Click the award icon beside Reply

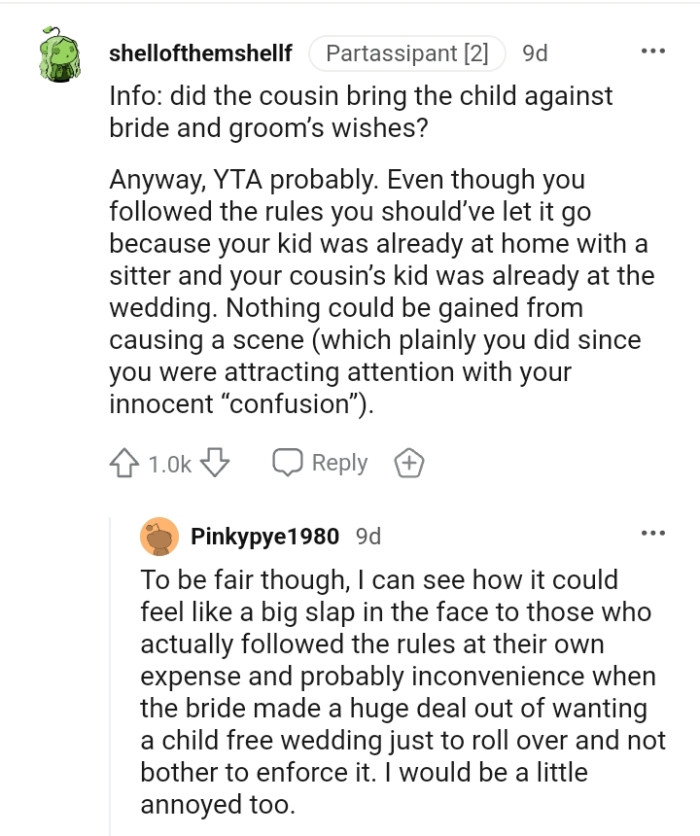click(x=406, y=464)
